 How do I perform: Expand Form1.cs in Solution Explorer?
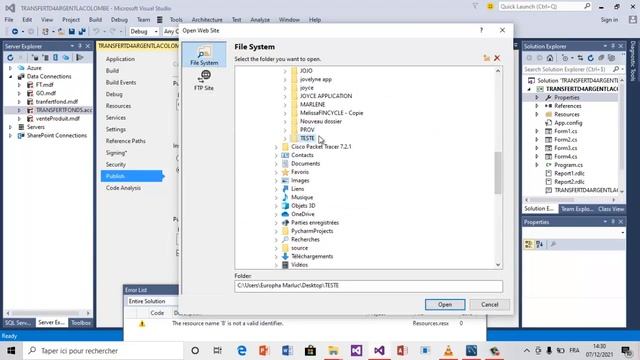(x=537, y=131)
